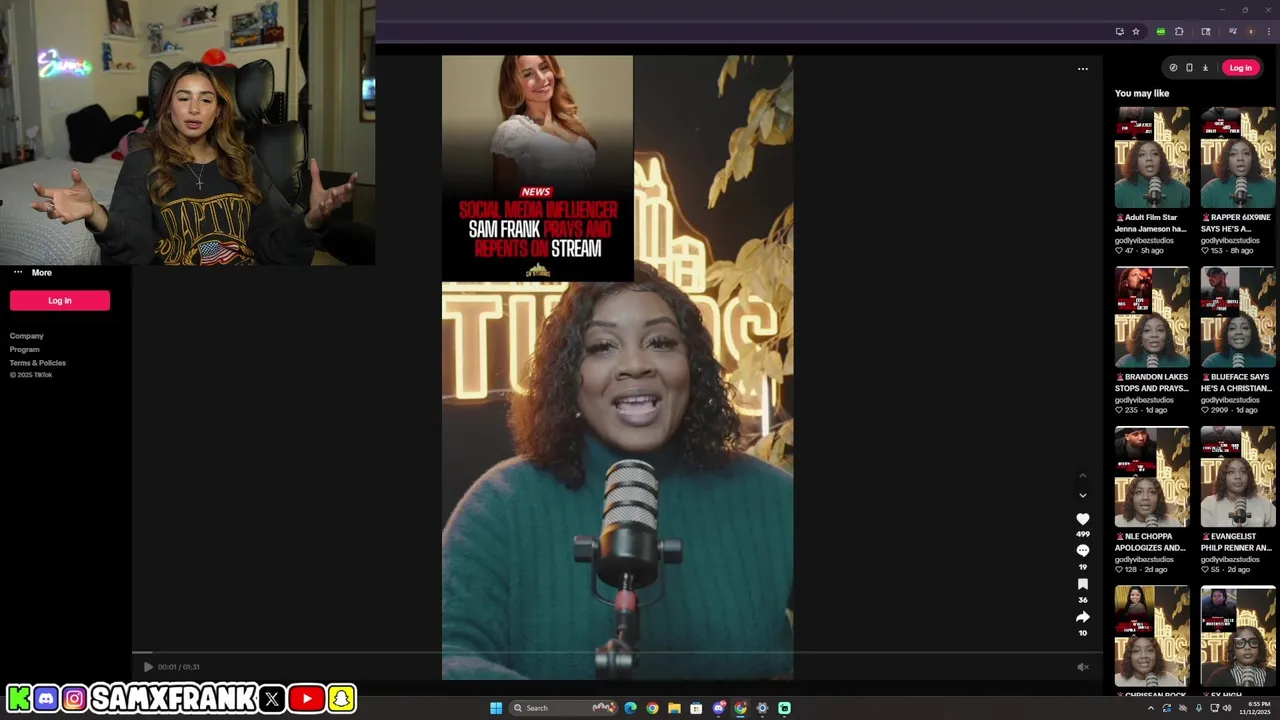This screenshot has width=1280, height=720.
Task: Like the video with the heart icon
Action: point(1082,519)
